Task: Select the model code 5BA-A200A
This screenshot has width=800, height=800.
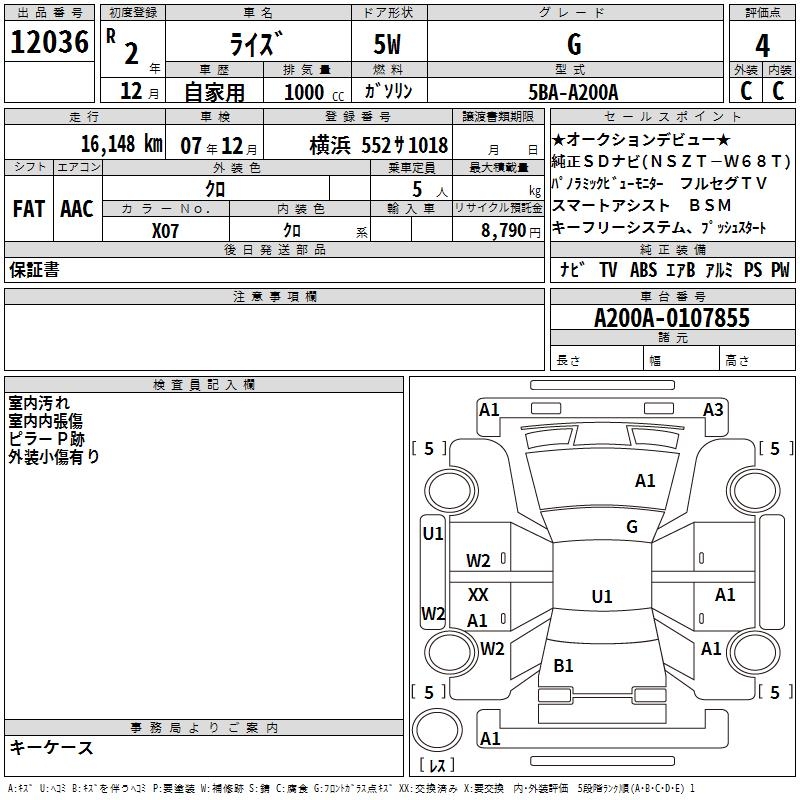Action: [x=573, y=92]
